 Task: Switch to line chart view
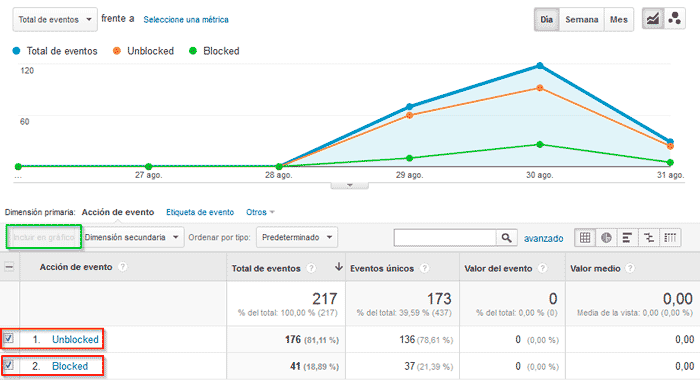(652, 19)
